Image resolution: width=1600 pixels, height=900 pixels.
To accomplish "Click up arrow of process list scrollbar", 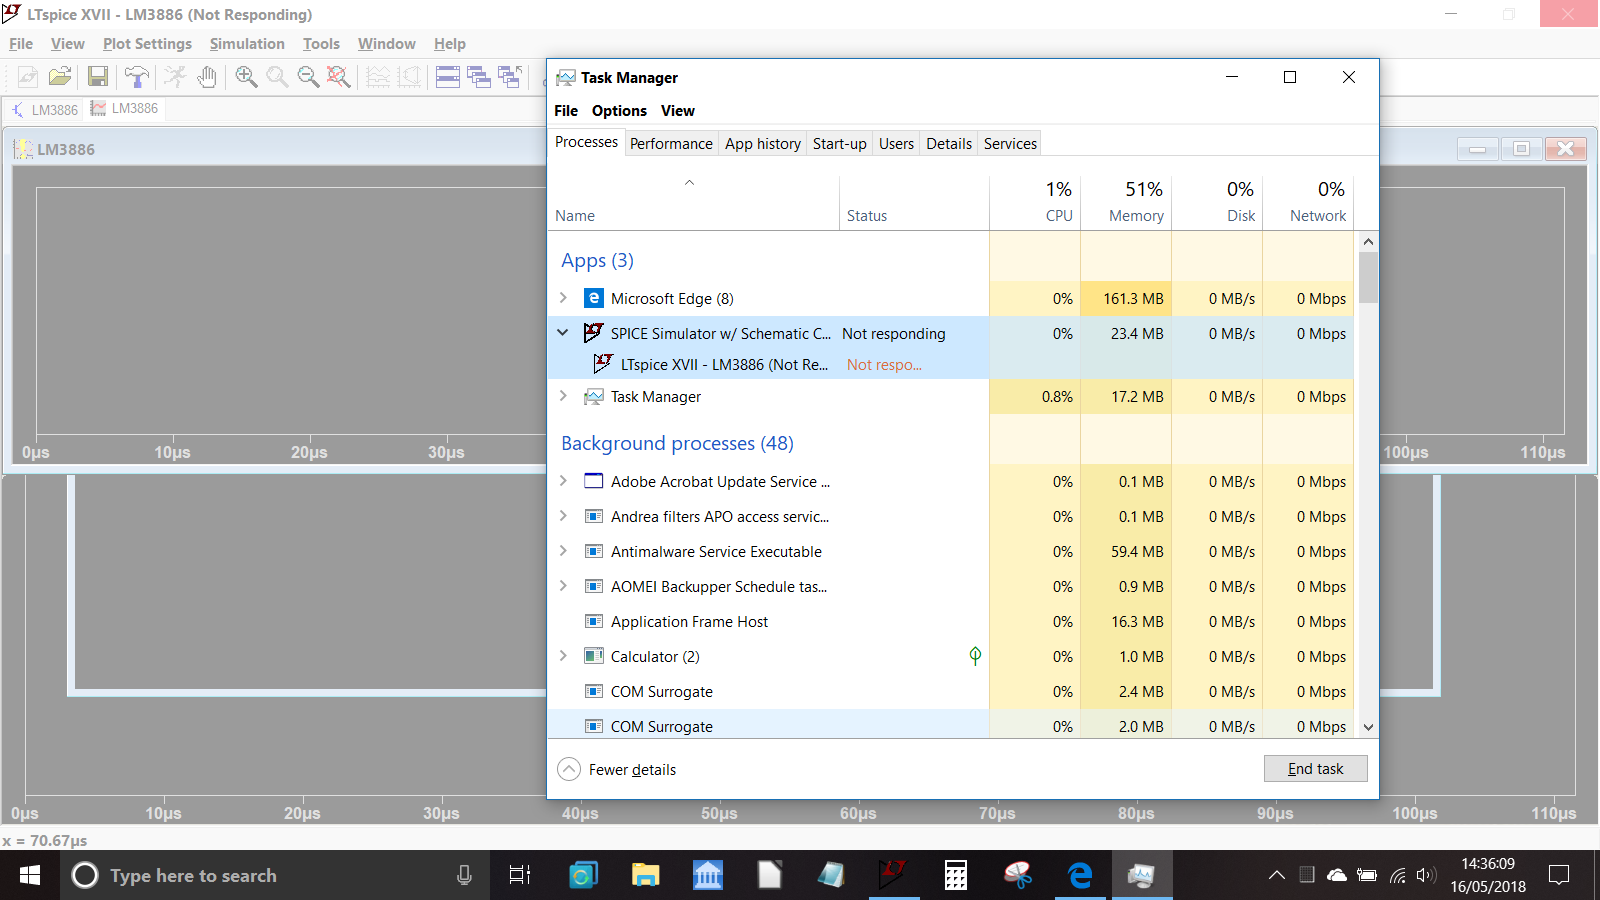I will [1368, 241].
